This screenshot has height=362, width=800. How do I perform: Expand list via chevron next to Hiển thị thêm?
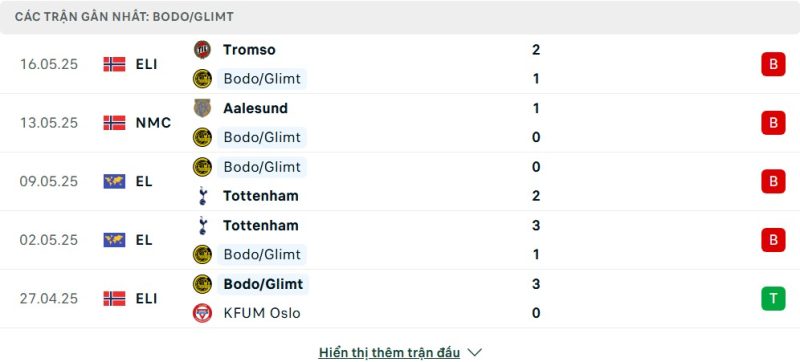tap(474, 352)
